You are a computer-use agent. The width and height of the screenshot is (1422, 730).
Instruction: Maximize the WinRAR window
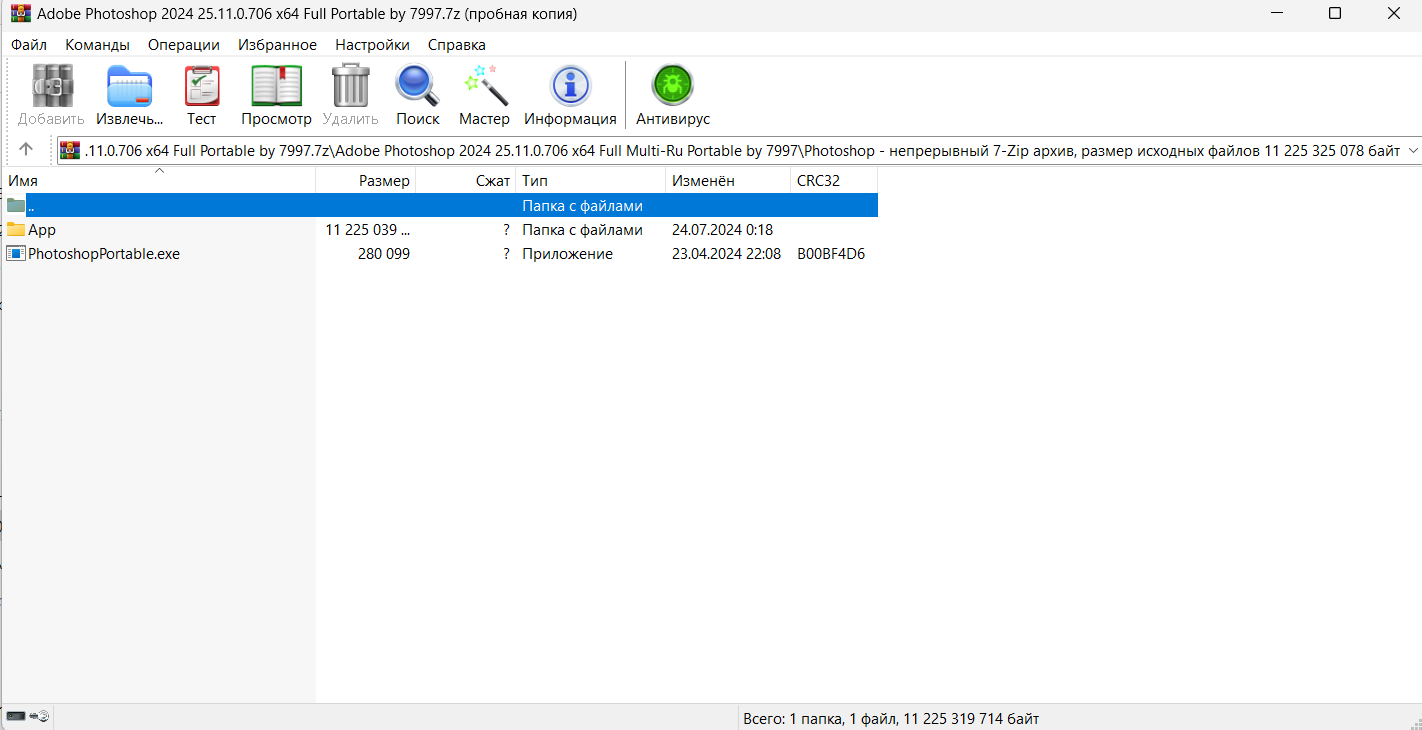tap(1335, 14)
